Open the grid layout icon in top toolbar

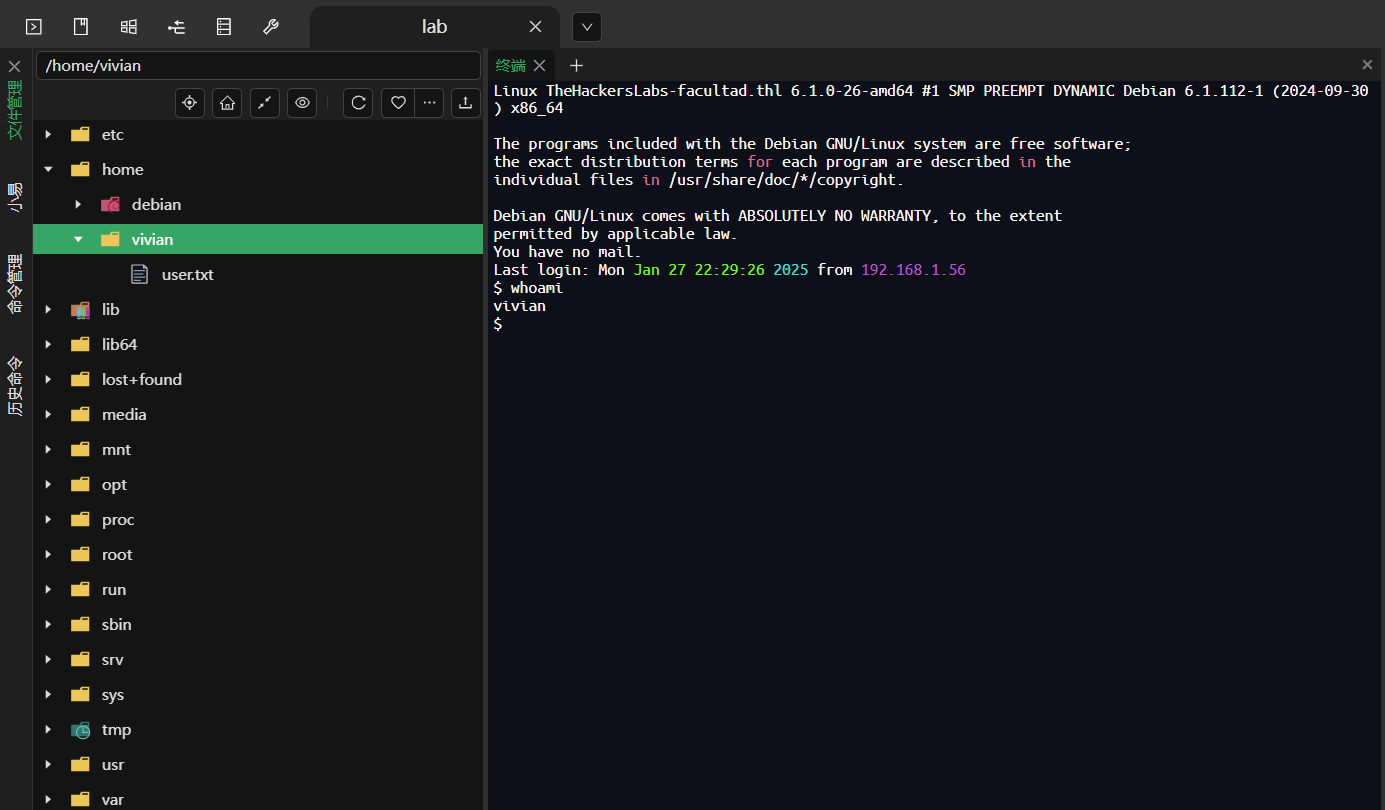(129, 27)
